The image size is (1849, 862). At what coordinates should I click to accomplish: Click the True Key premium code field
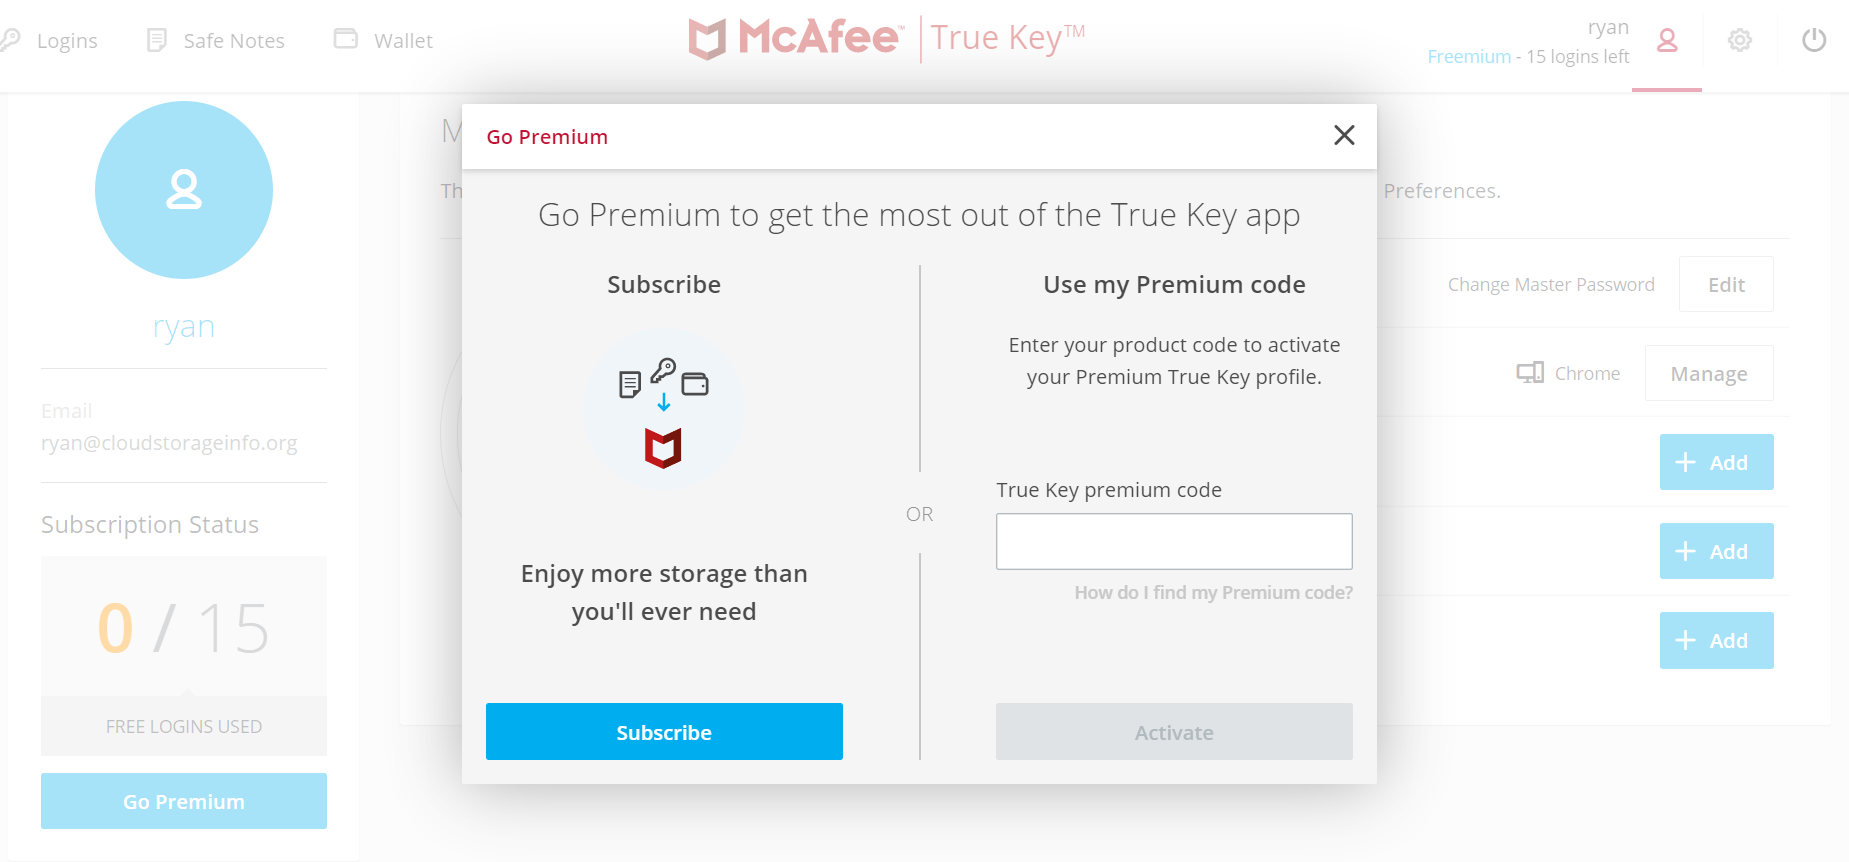tap(1173, 541)
